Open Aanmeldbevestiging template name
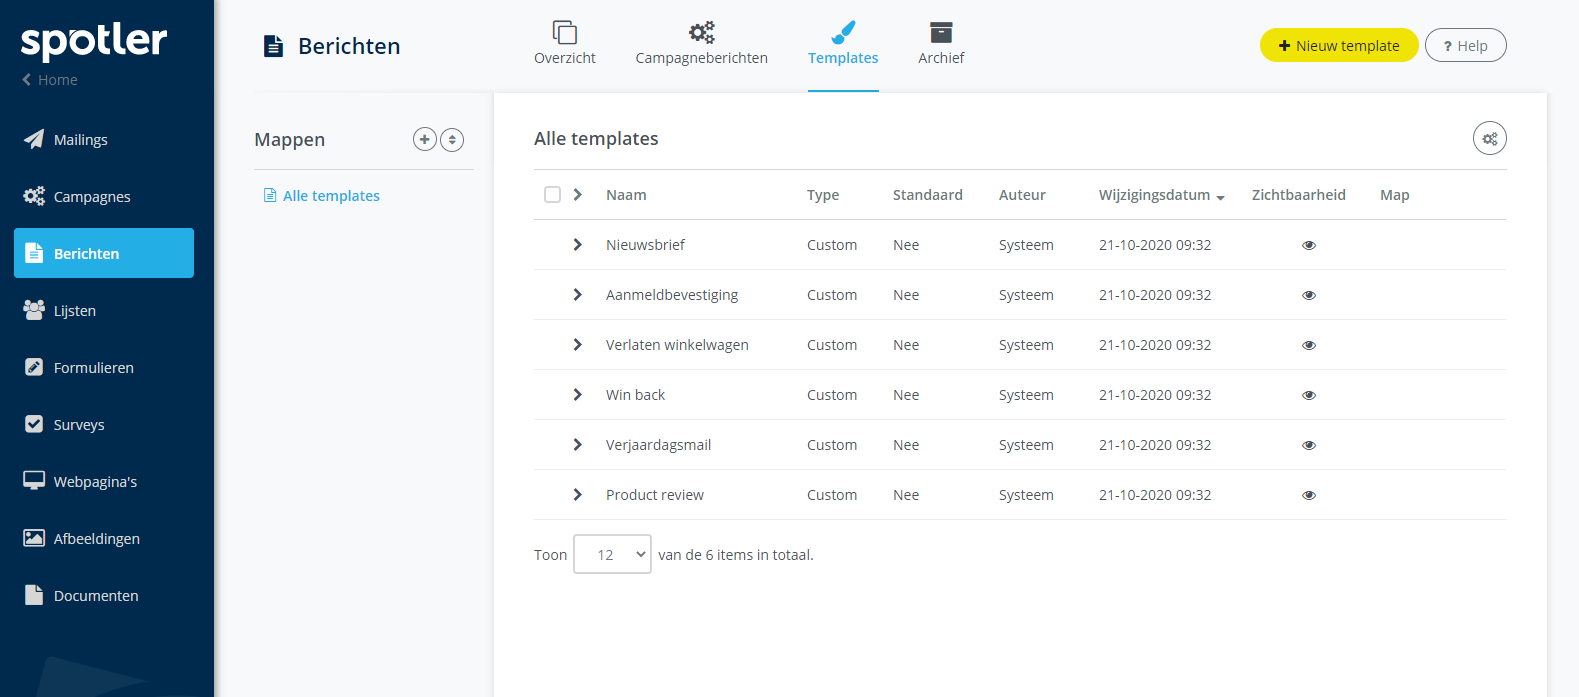The image size is (1579, 697). (x=672, y=295)
